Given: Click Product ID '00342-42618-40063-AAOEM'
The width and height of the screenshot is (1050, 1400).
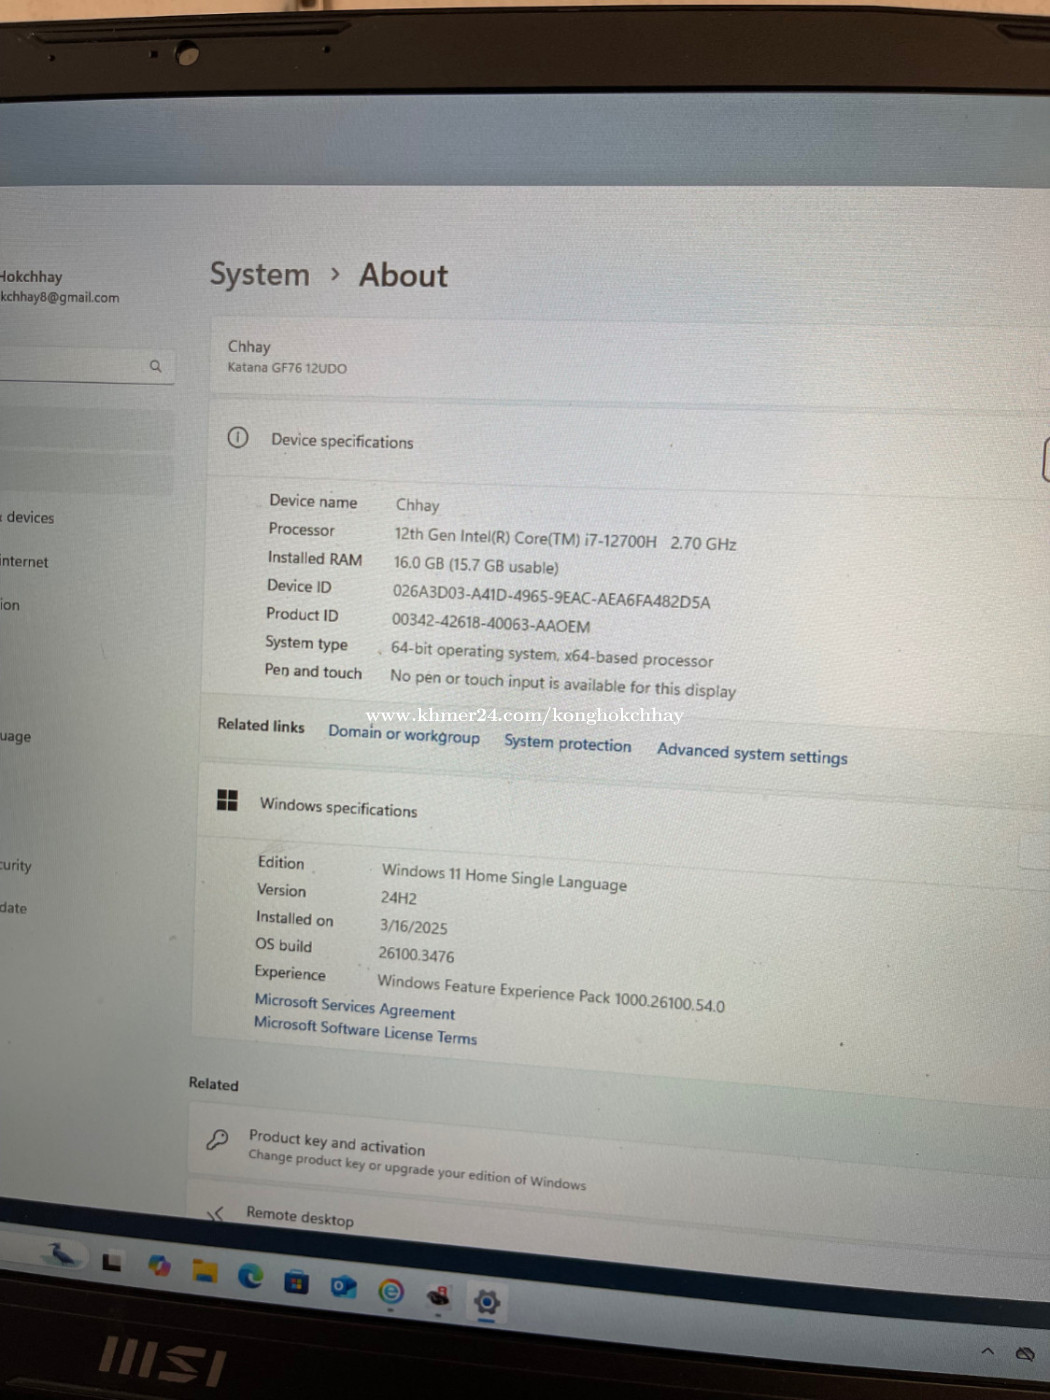Looking at the screenshot, I should pyautogui.click(x=491, y=624).
